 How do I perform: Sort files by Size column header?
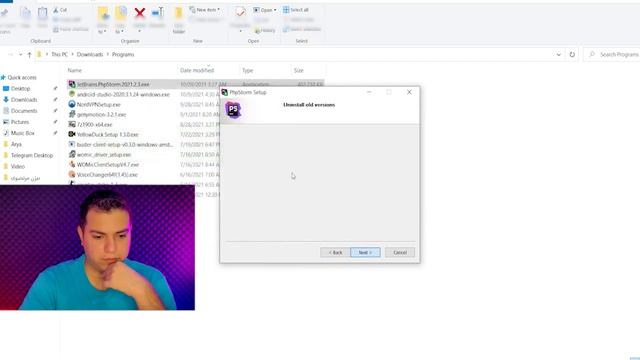pos(298,71)
